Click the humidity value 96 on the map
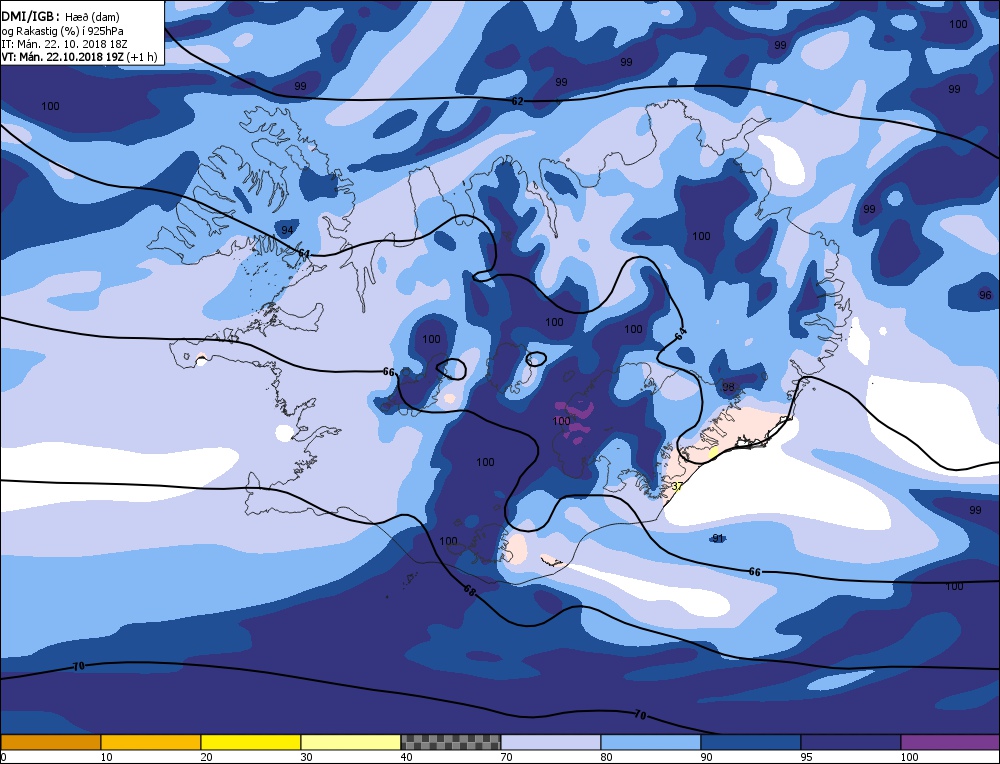1000x764 pixels. click(986, 295)
